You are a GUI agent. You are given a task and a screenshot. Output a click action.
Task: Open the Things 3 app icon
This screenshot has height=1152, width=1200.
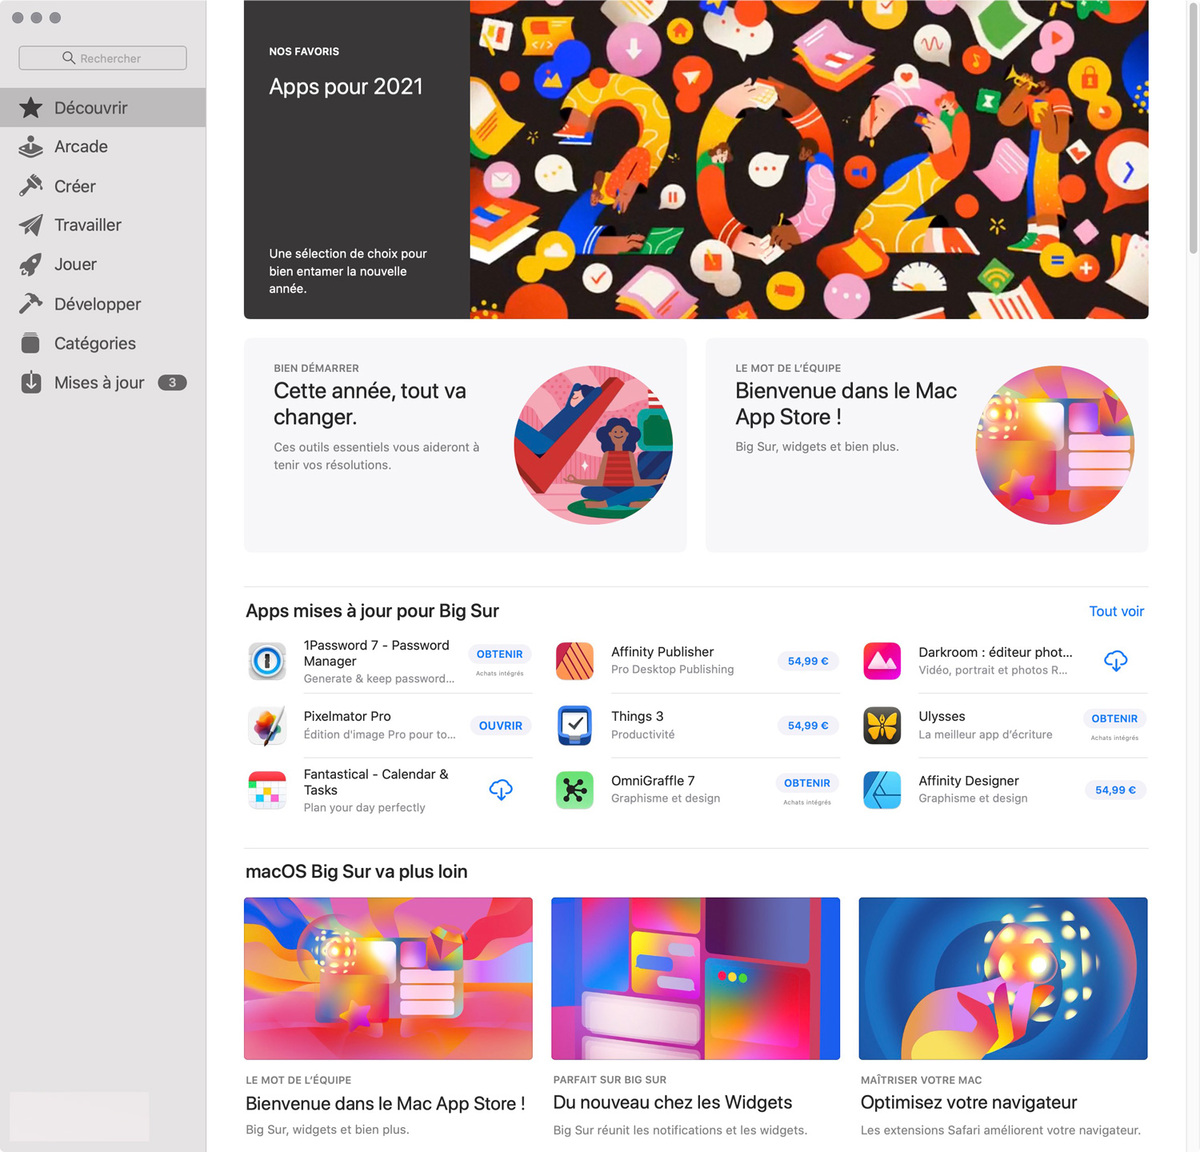pyautogui.click(x=575, y=725)
